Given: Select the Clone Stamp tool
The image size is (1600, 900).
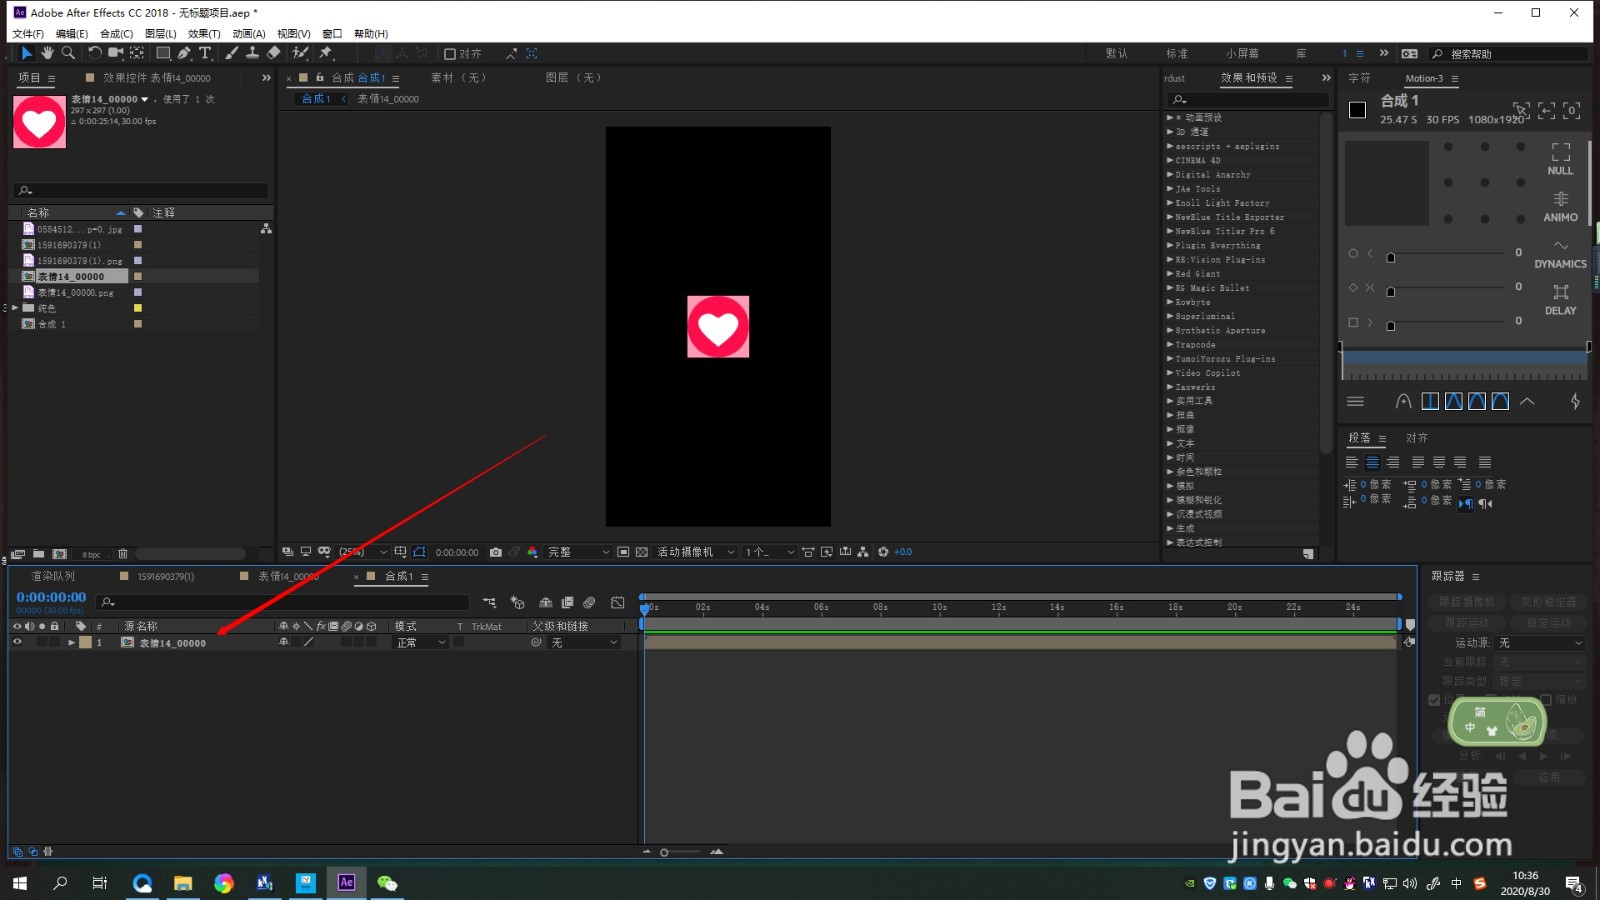Looking at the screenshot, I should (x=253, y=53).
